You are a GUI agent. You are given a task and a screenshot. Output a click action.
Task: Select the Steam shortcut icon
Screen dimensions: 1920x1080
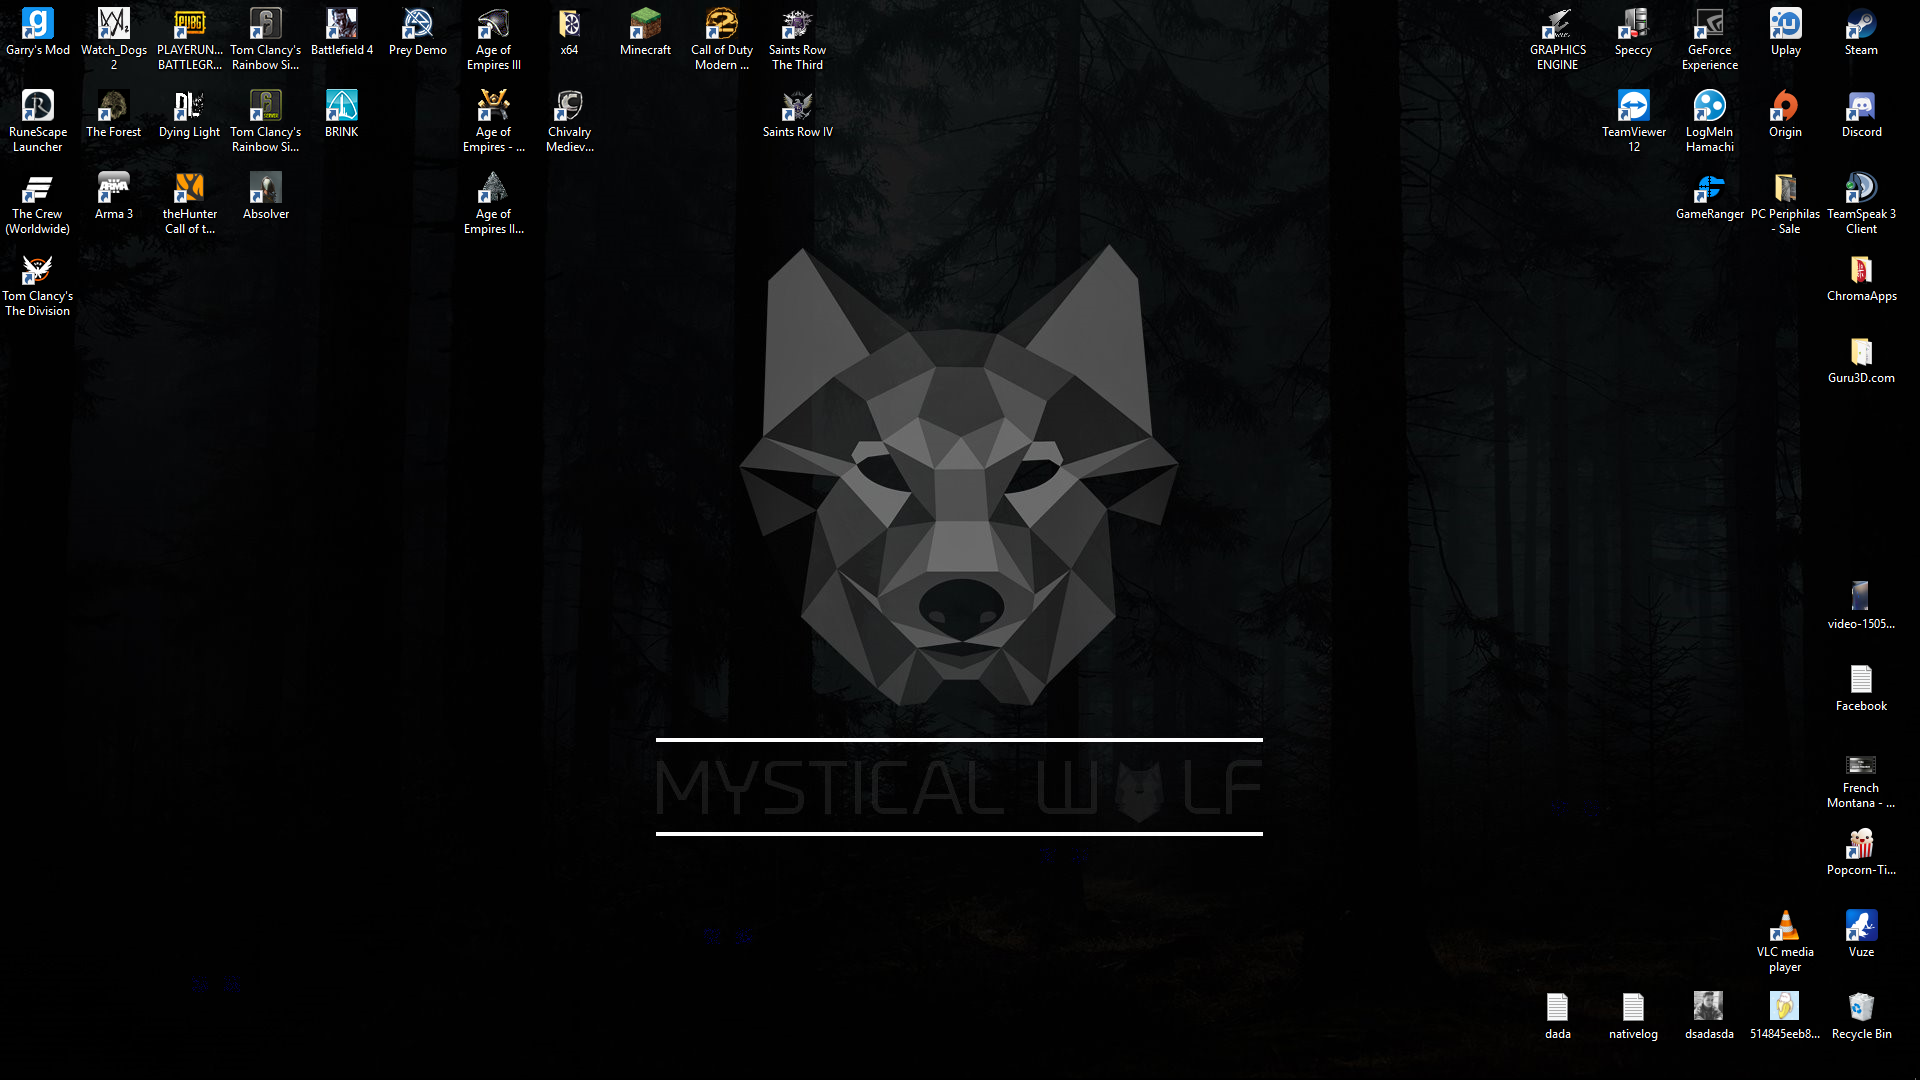pyautogui.click(x=1861, y=24)
